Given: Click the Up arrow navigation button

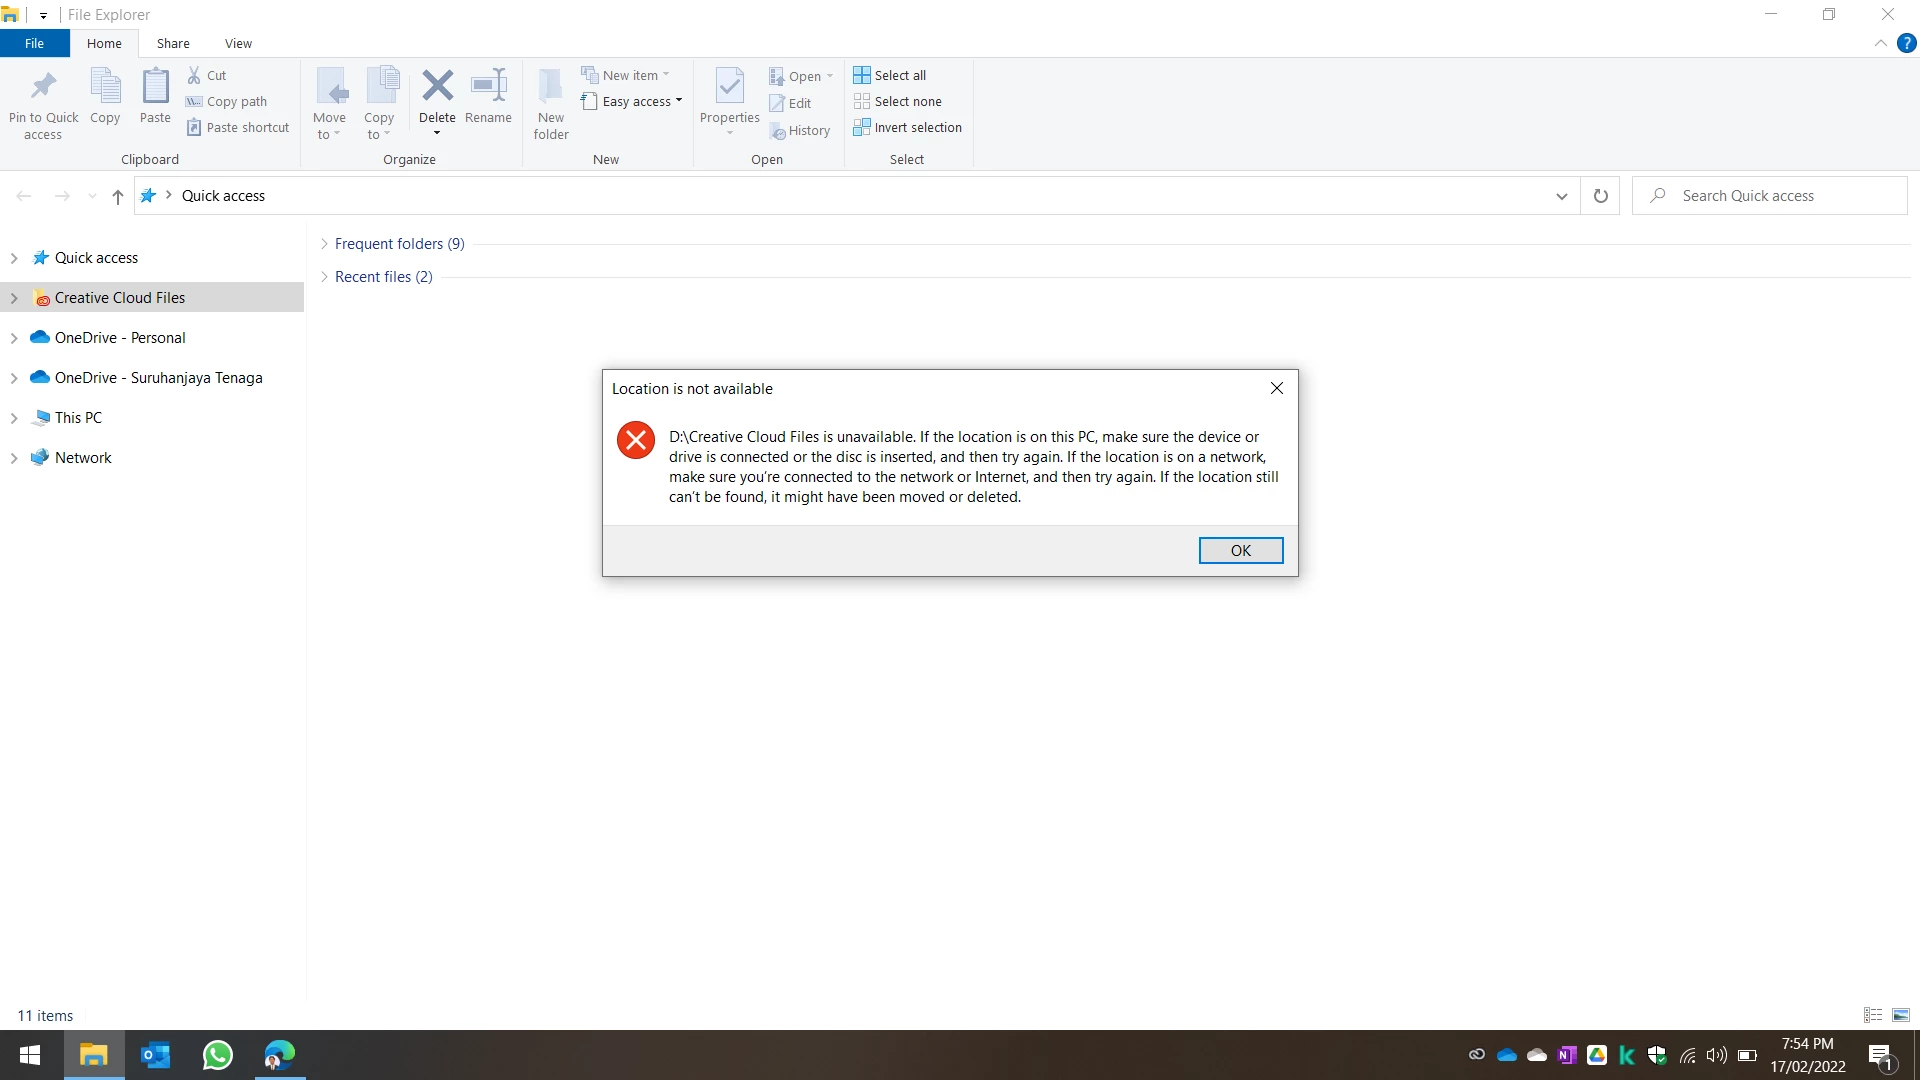Looking at the screenshot, I should (118, 196).
